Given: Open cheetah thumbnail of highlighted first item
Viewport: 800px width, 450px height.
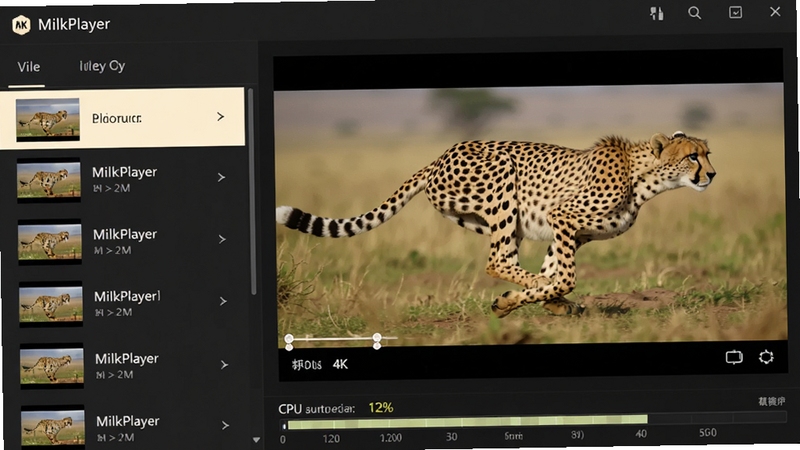Looking at the screenshot, I should point(48,119).
